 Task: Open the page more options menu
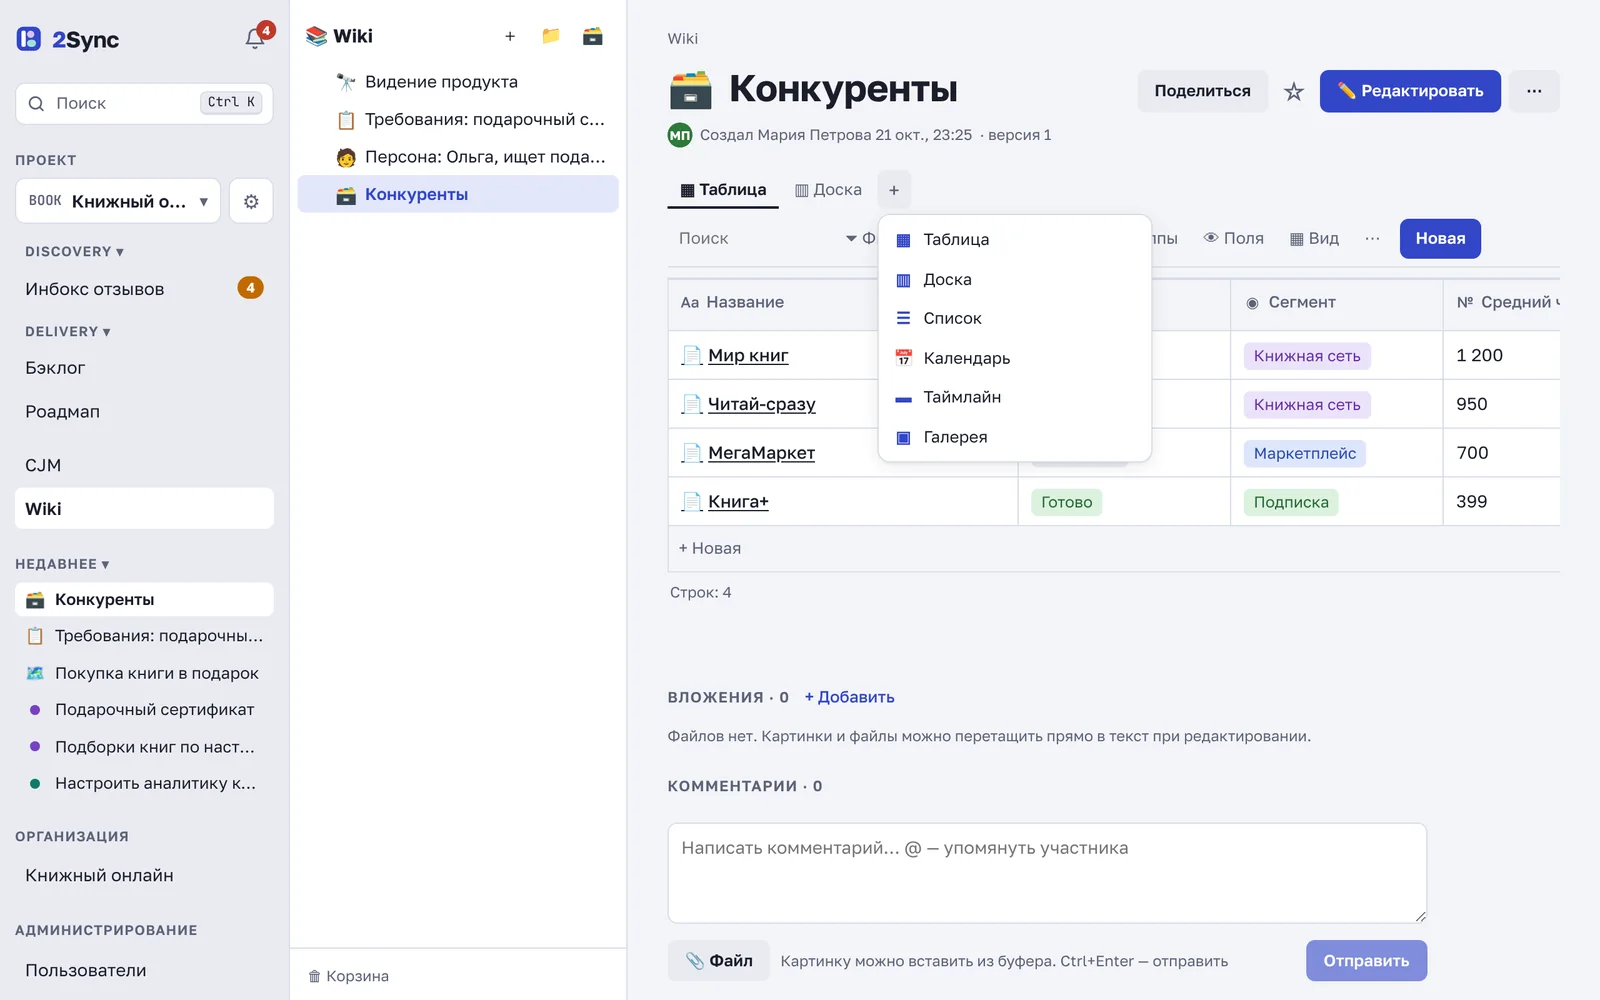tap(1534, 91)
